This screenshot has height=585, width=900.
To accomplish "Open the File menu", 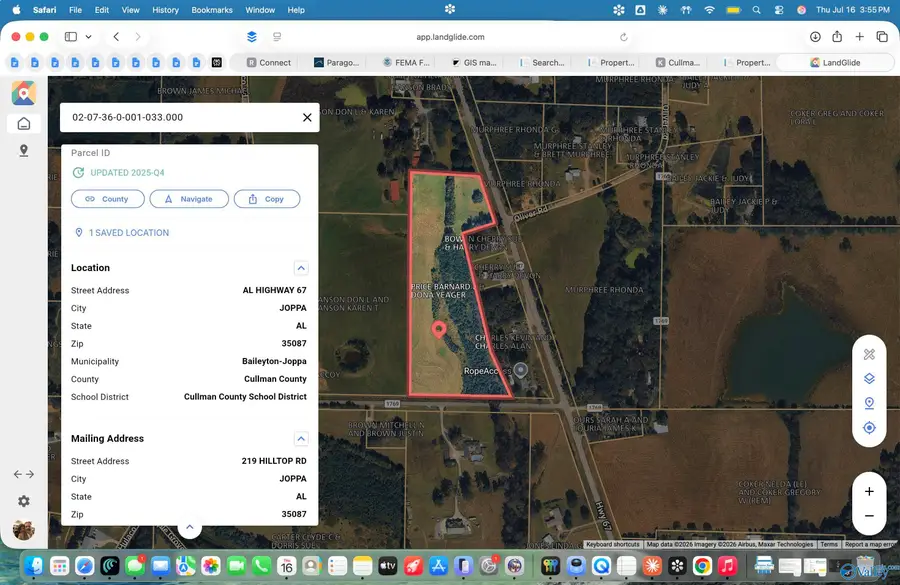I will pyautogui.click(x=75, y=10).
